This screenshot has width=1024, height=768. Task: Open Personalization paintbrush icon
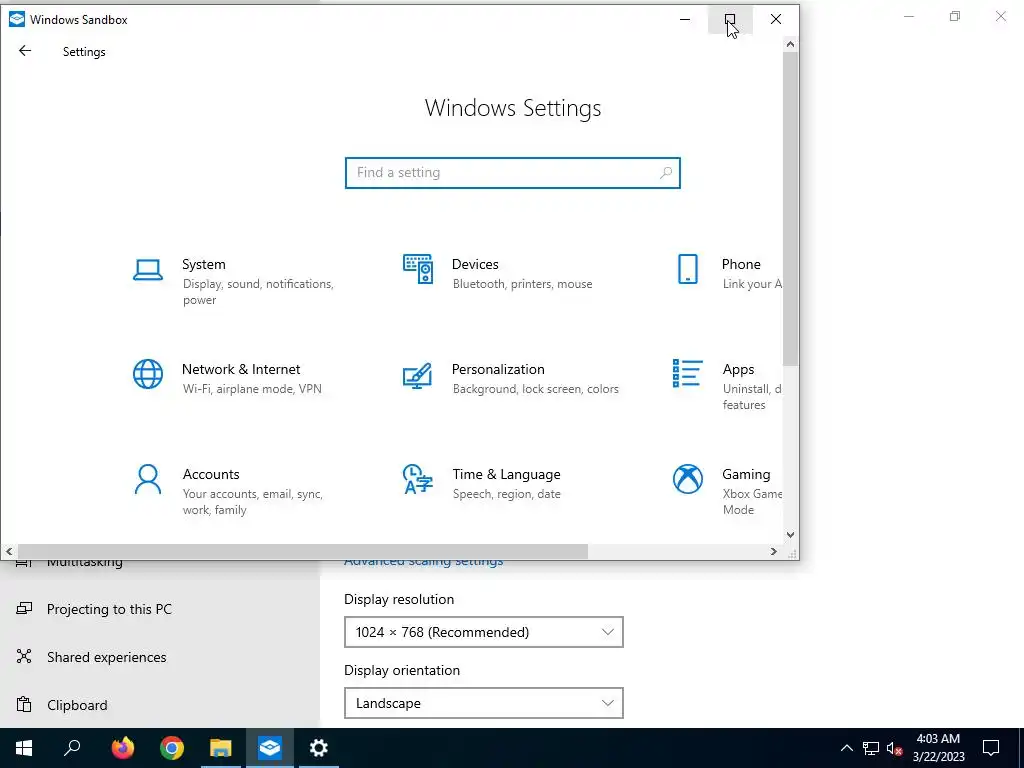click(417, 376)
